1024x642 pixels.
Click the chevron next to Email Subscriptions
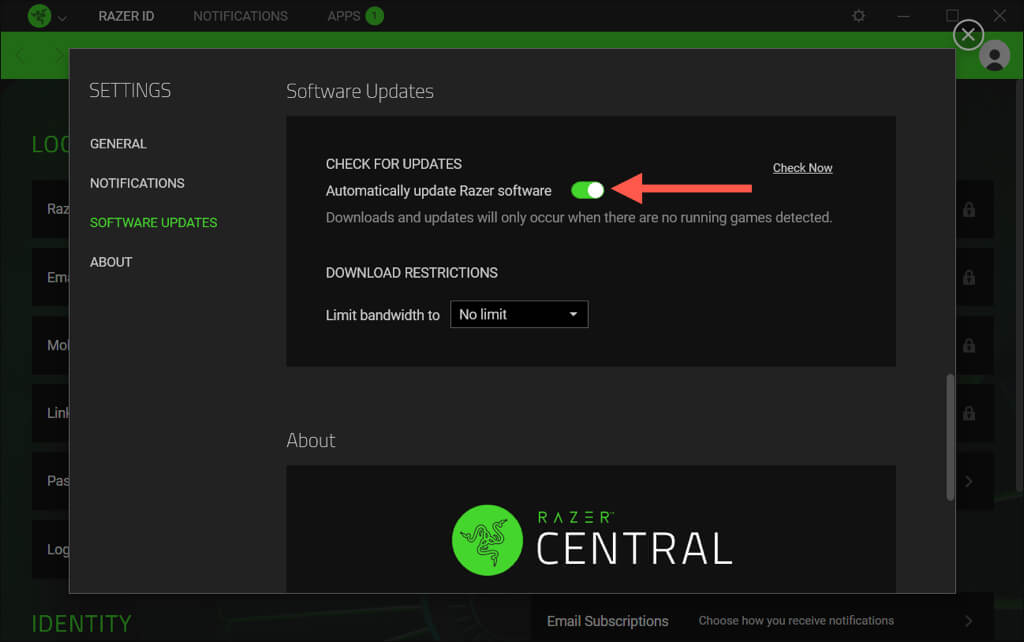968,621
